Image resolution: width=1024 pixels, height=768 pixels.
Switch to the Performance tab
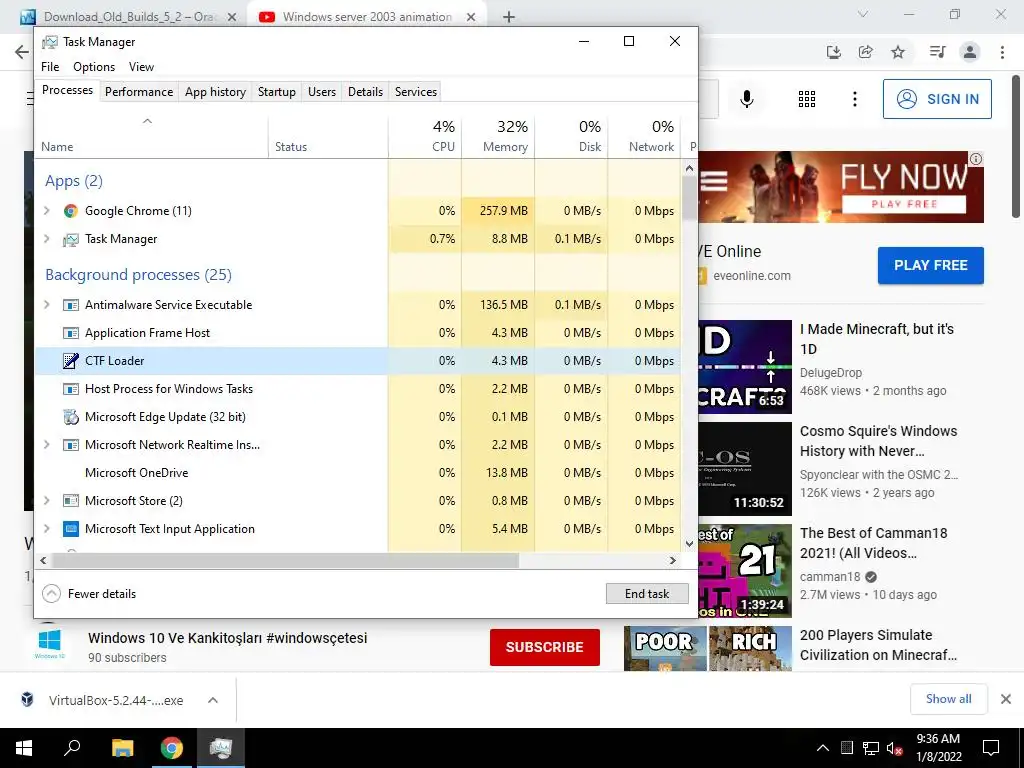coord(139,92)
